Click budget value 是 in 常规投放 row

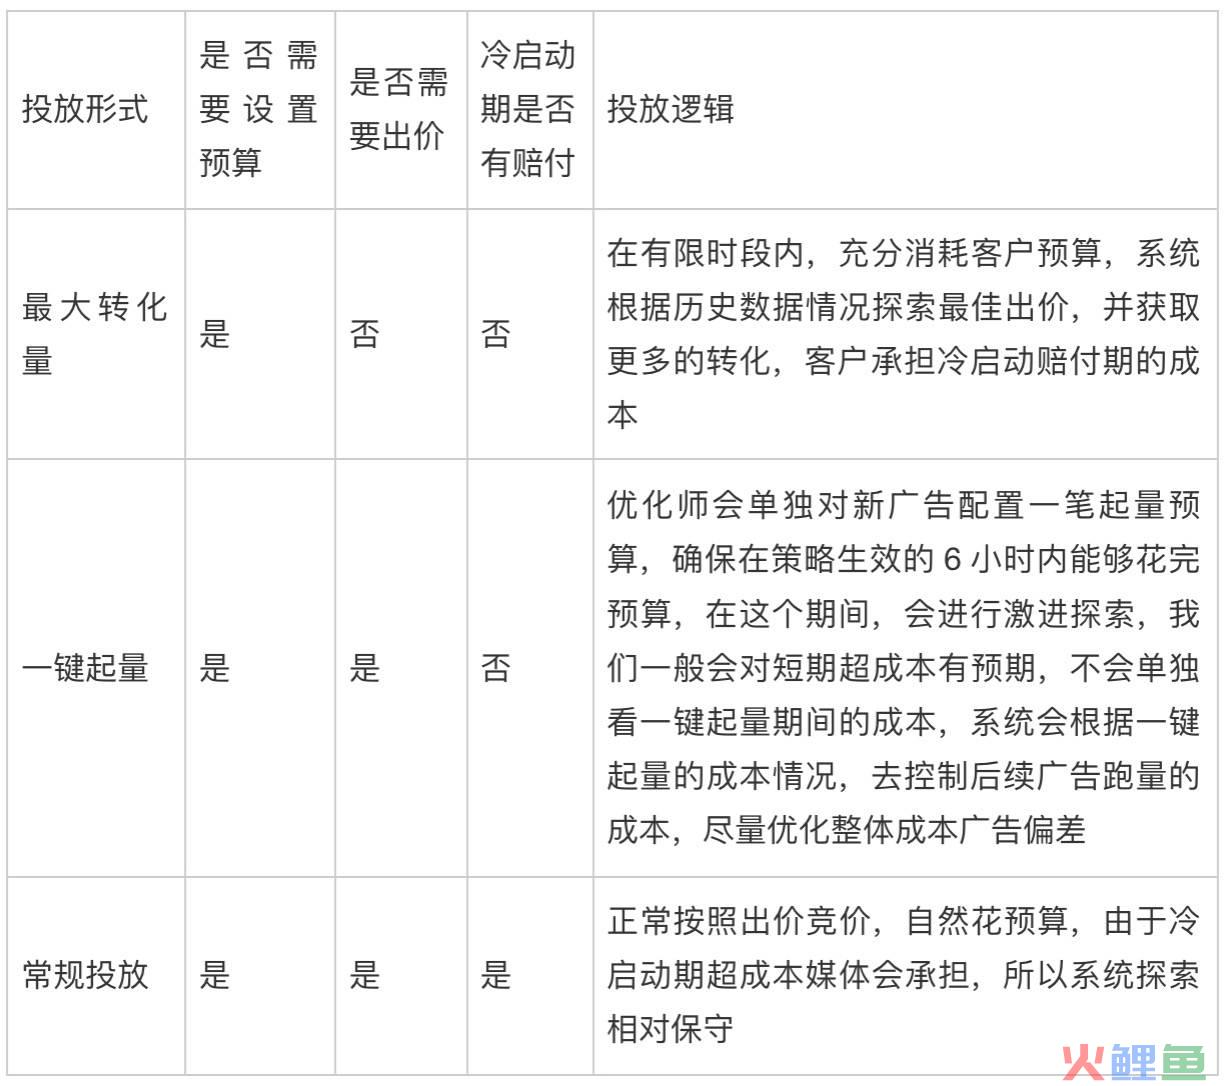pyautogui.click(x=214, y=975)
